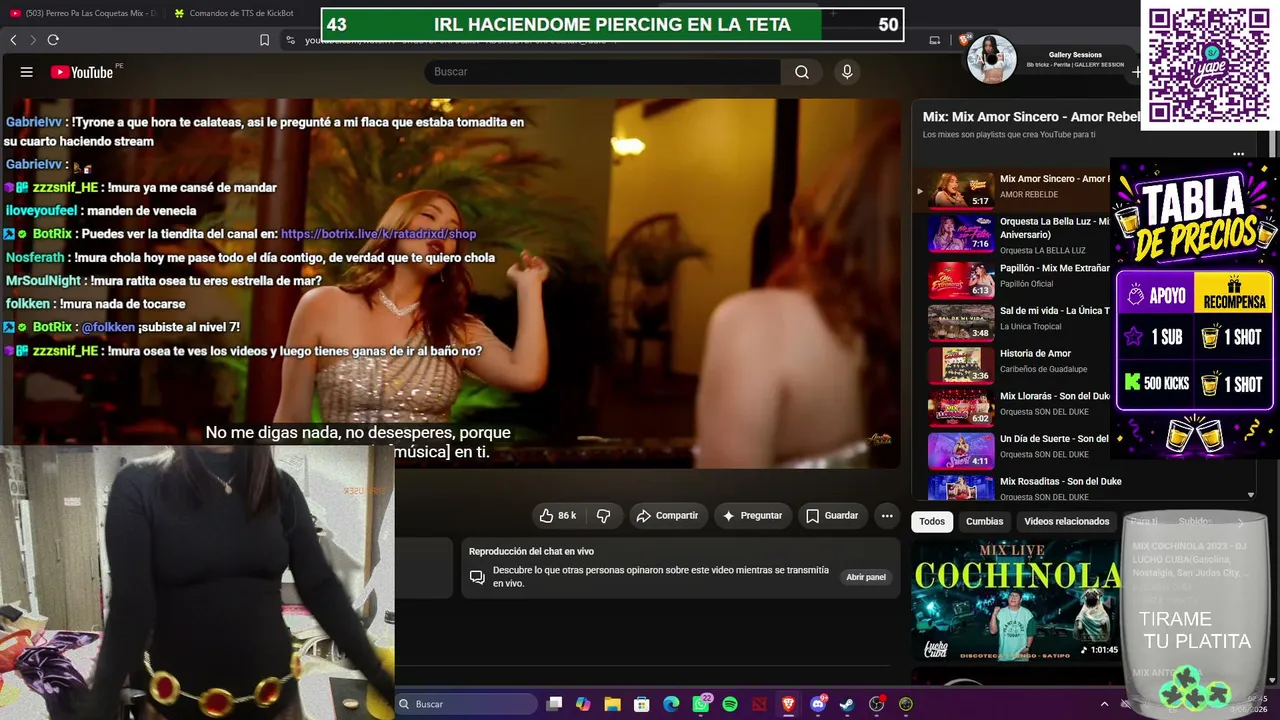Launch Copilot from the taskbar
Viewport: 1280px width, 720px height.
(583, 704)
